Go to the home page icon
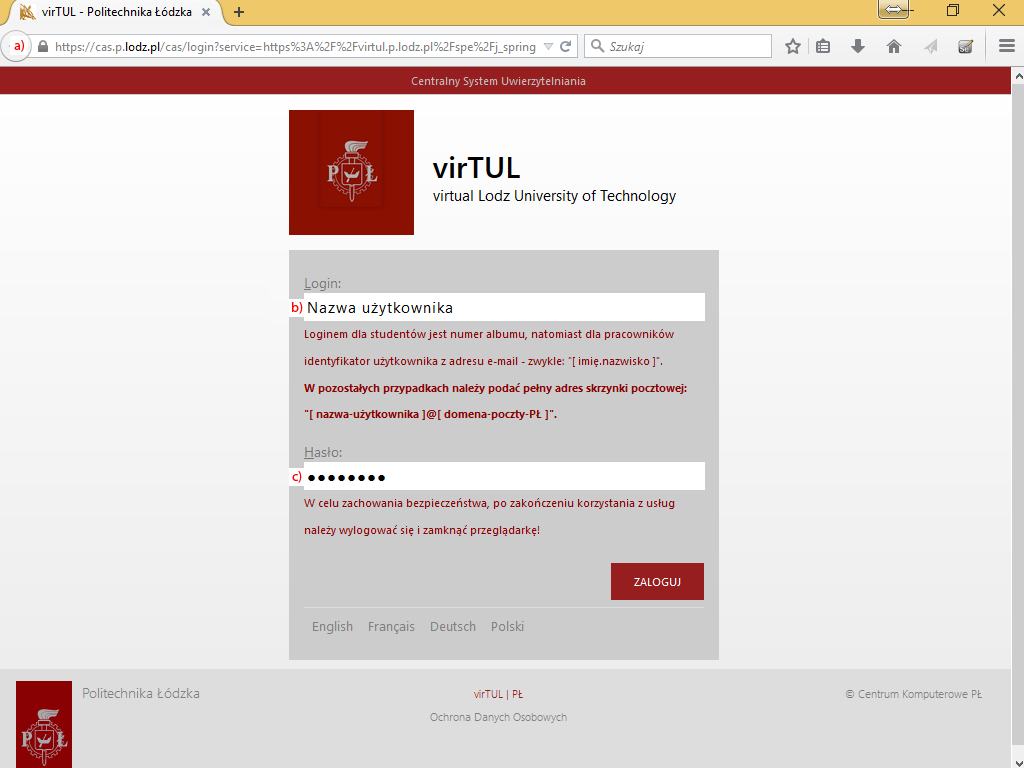The height and width of the screenshot is (768, 1024). 893,46
